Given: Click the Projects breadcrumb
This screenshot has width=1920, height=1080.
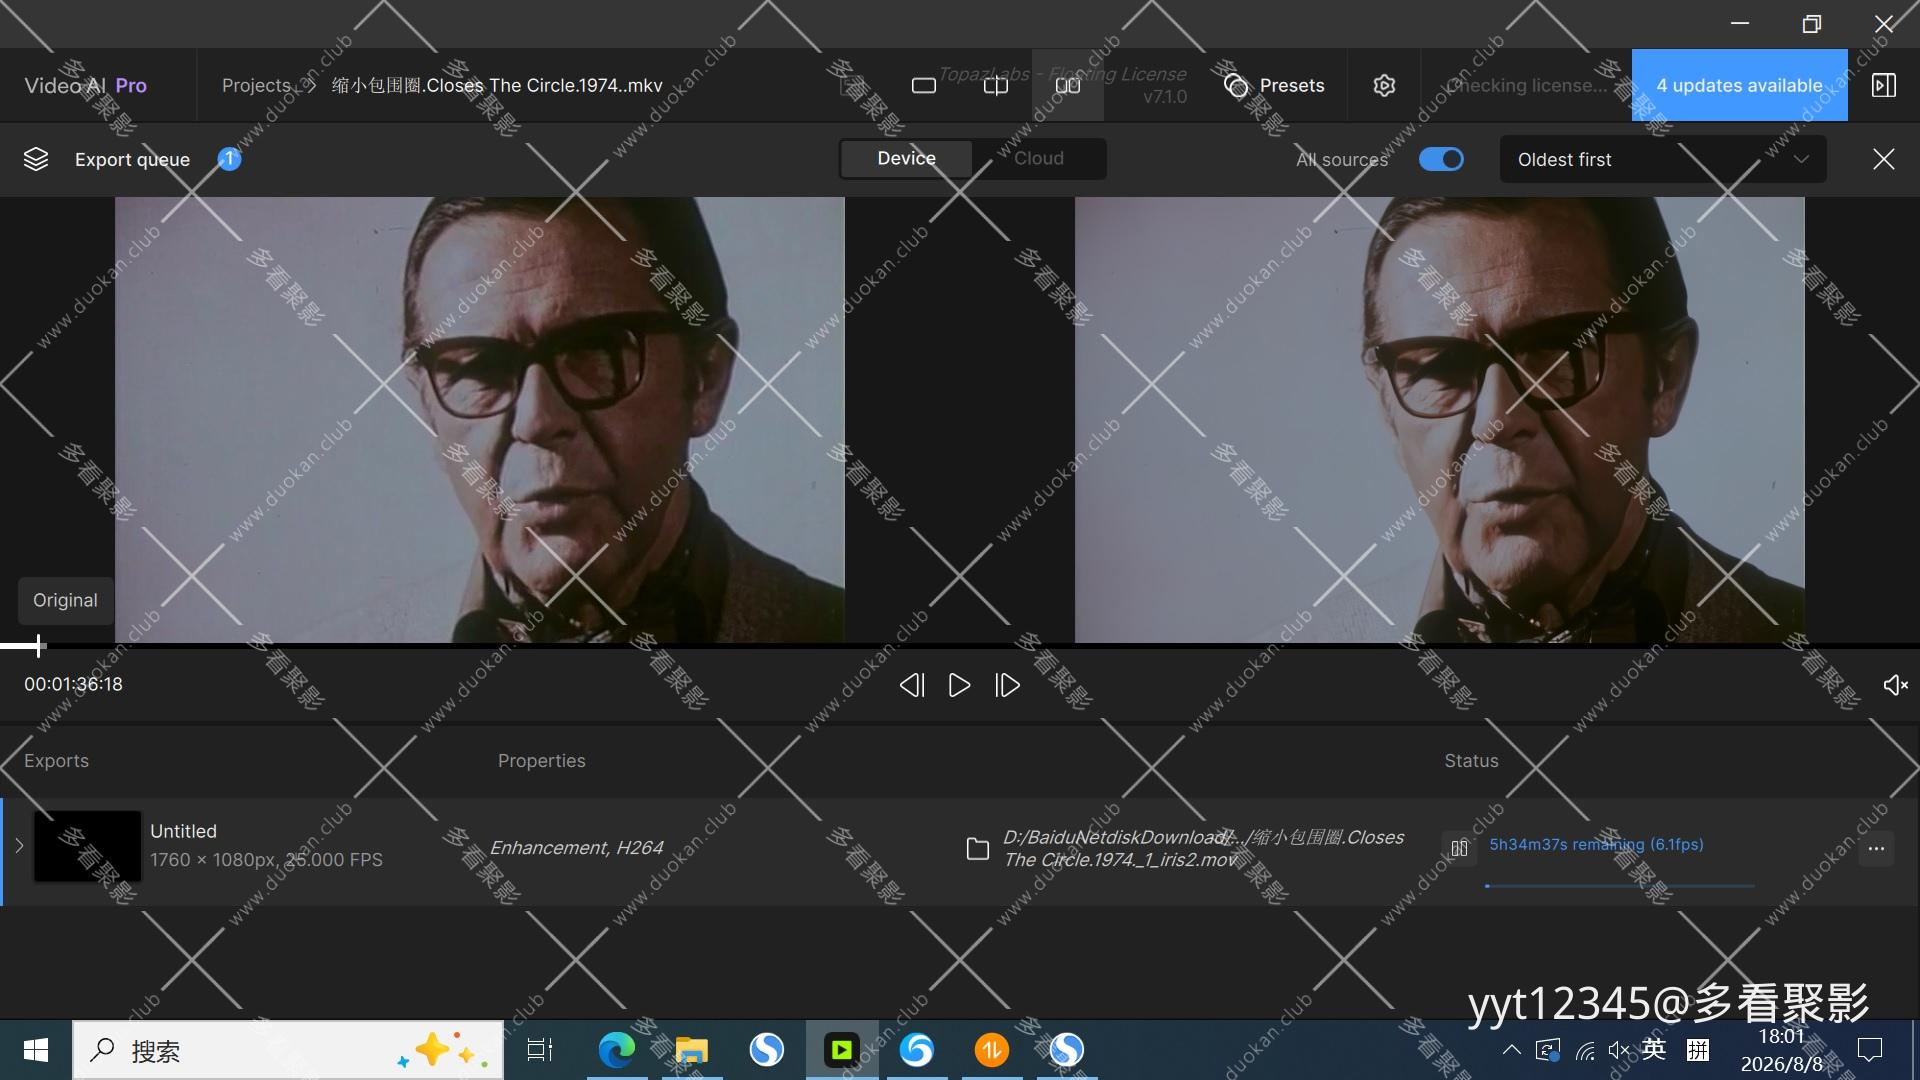Looking at the screenshot, I should pyautogui.click(x=256, y=85).
